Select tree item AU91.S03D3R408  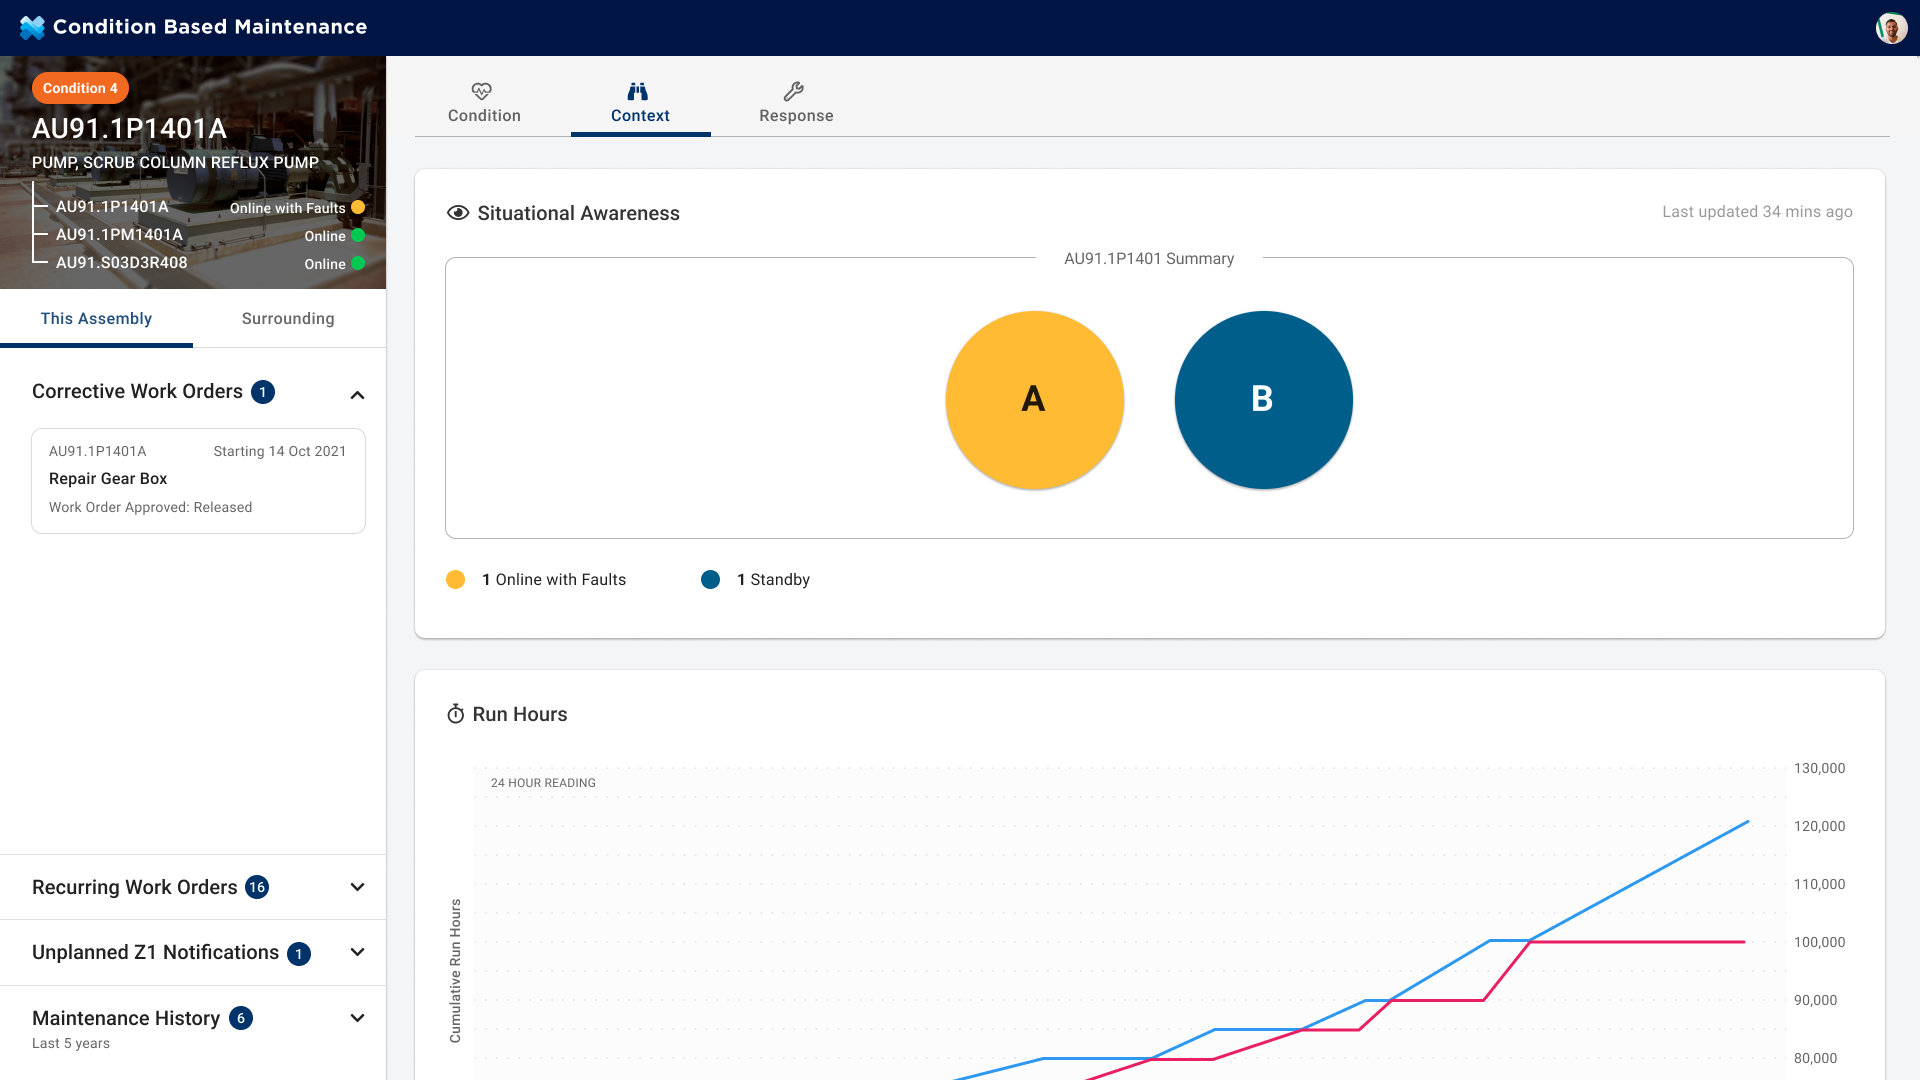[121, 263]
